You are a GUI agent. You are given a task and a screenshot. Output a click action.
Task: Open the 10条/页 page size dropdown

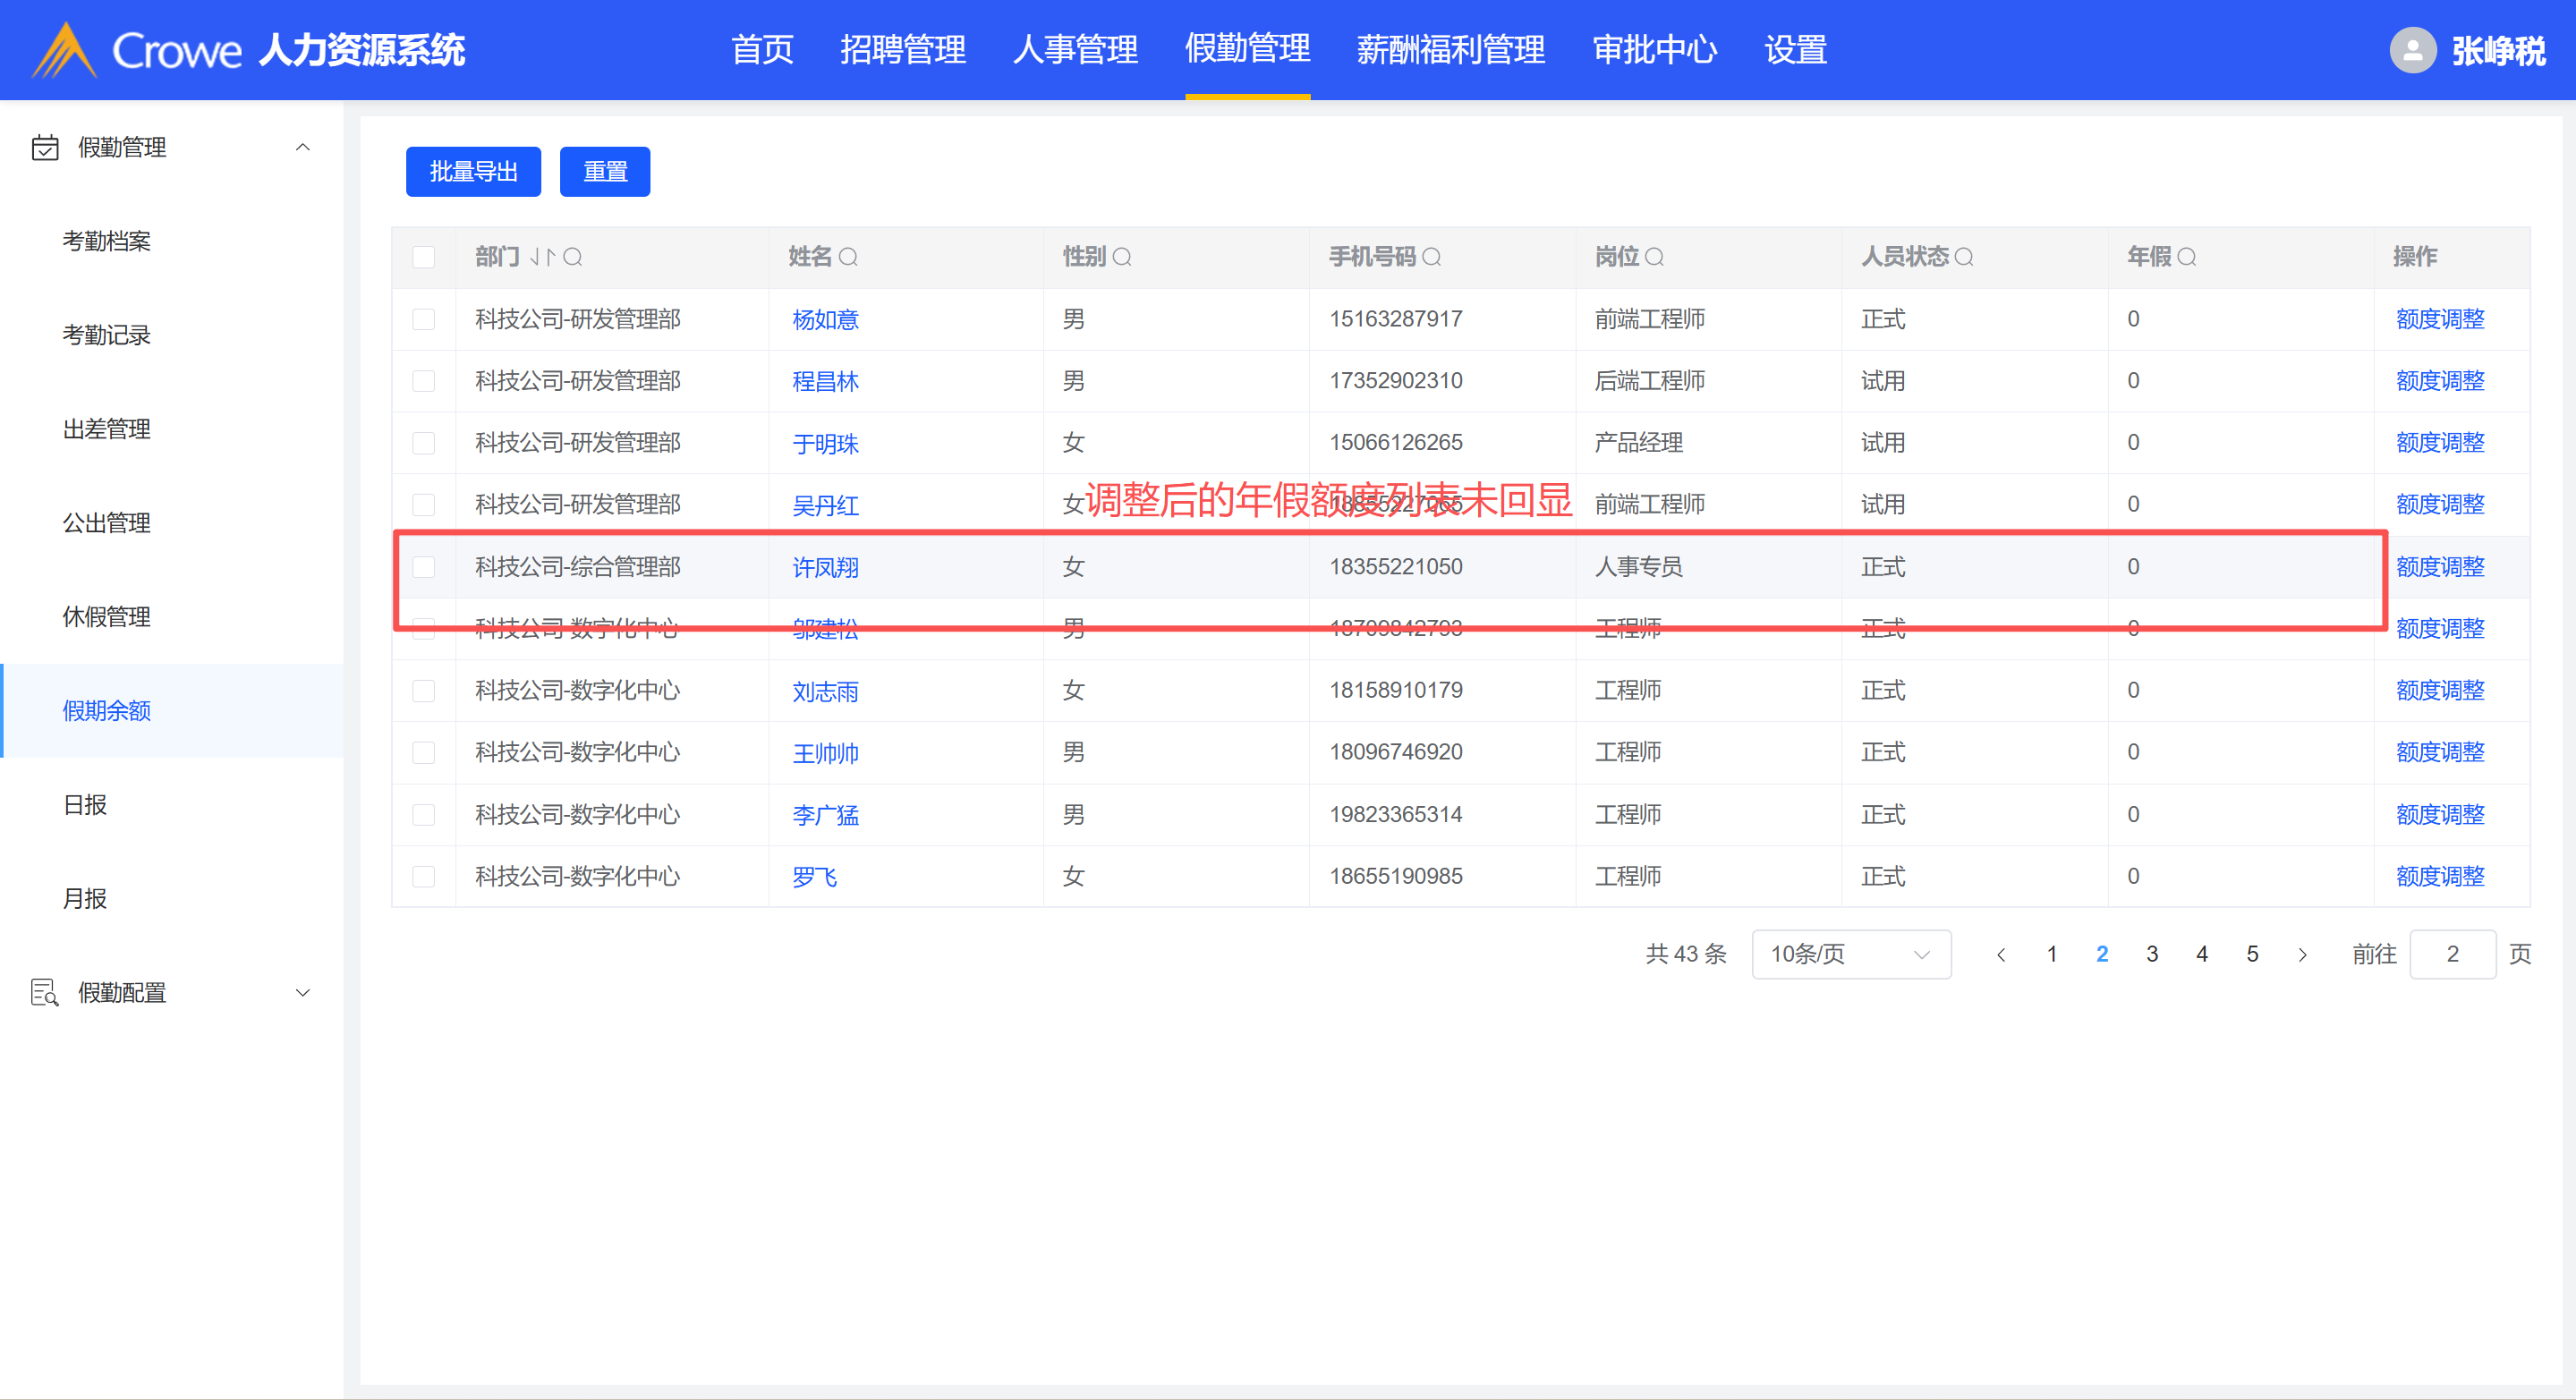[1850, 954]
